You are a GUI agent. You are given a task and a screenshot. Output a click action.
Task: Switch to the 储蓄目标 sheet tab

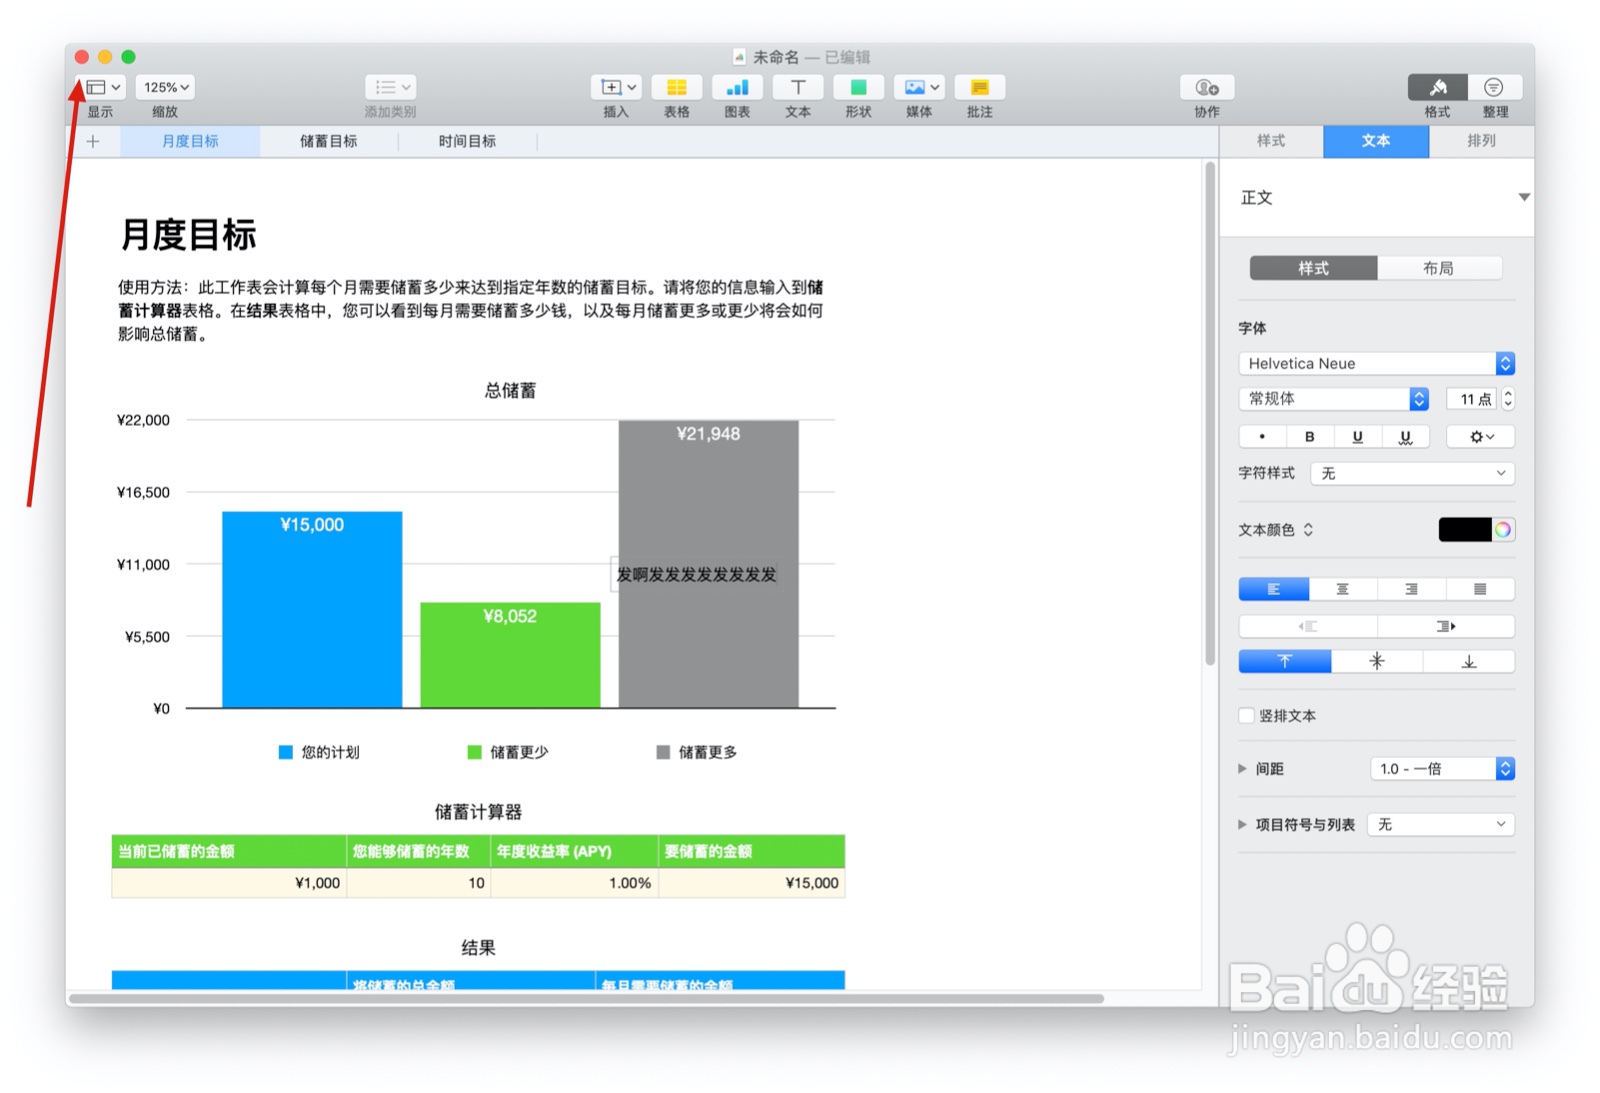click(x=330, y=141)
